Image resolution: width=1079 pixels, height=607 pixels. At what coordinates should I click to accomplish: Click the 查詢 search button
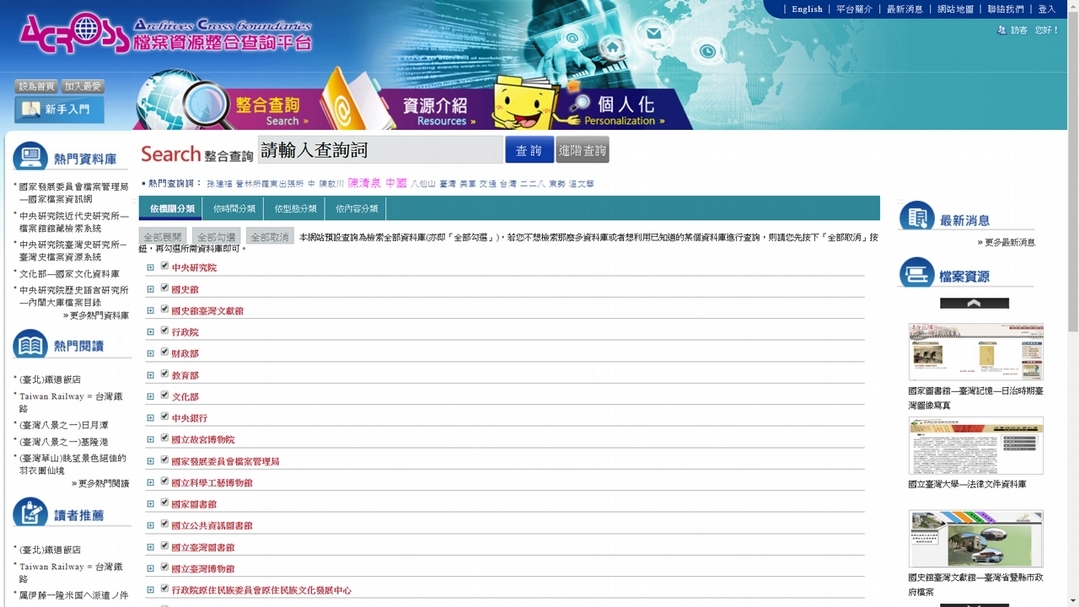pos(529,150)
